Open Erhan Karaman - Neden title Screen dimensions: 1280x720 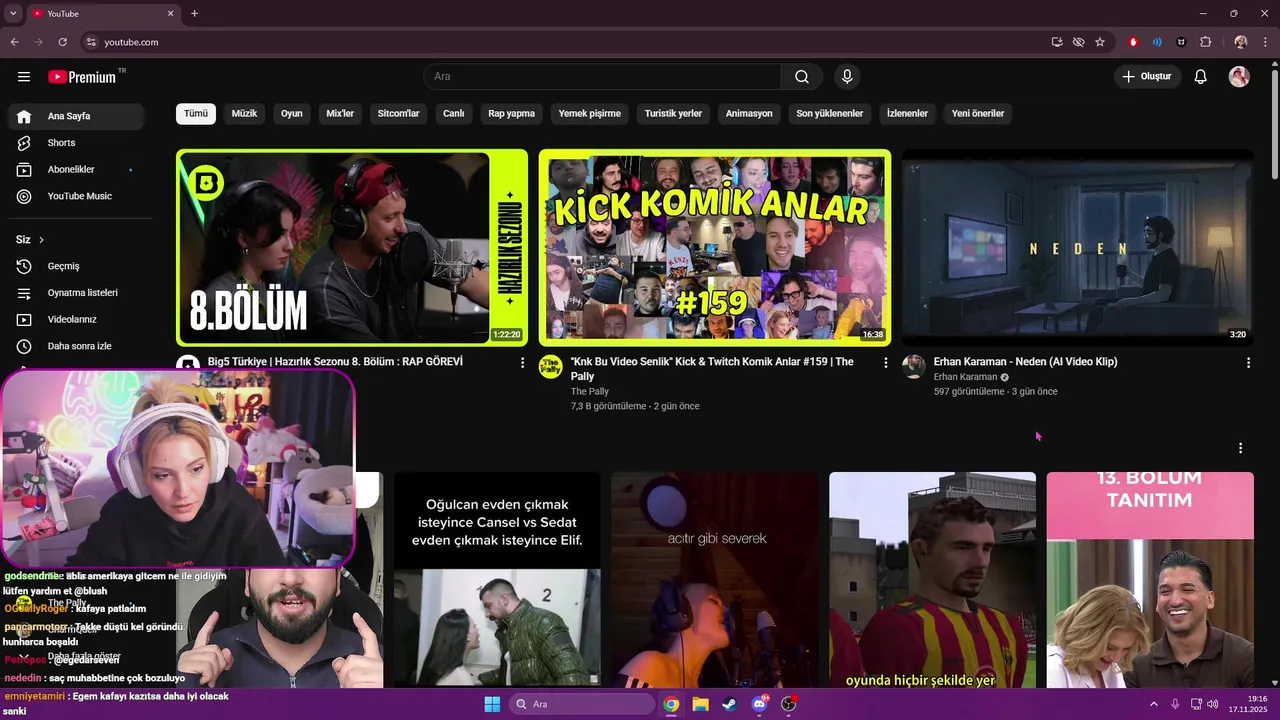(x=1025, y=362)
